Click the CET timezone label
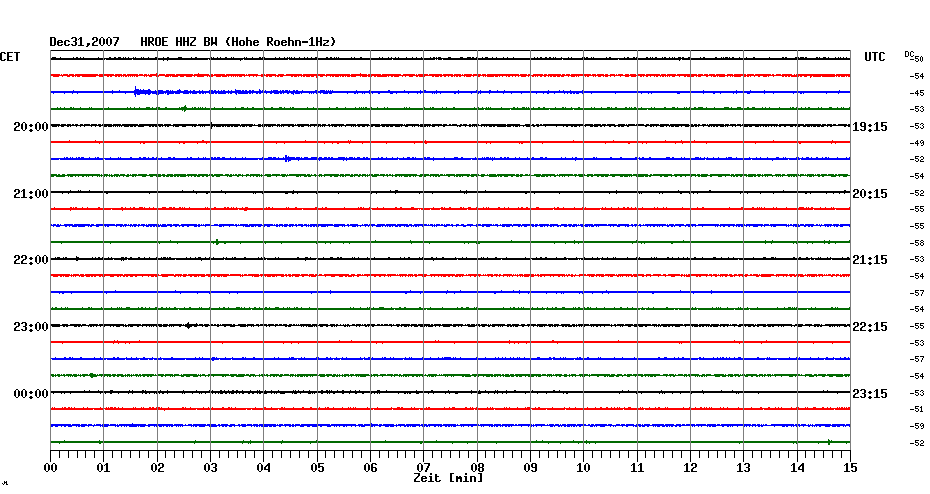 (x=10, y=57)
